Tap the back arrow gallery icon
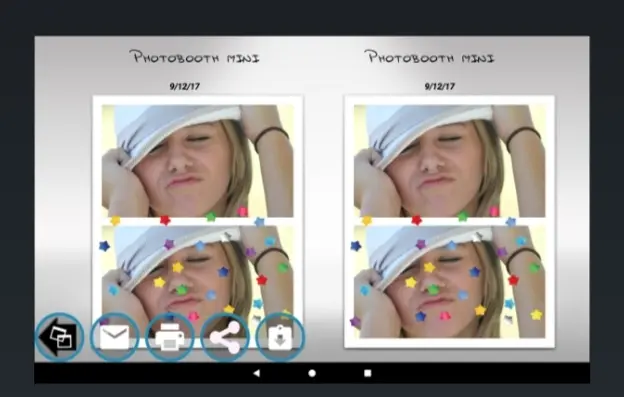The image size is (624, 397). coord(59,337)
